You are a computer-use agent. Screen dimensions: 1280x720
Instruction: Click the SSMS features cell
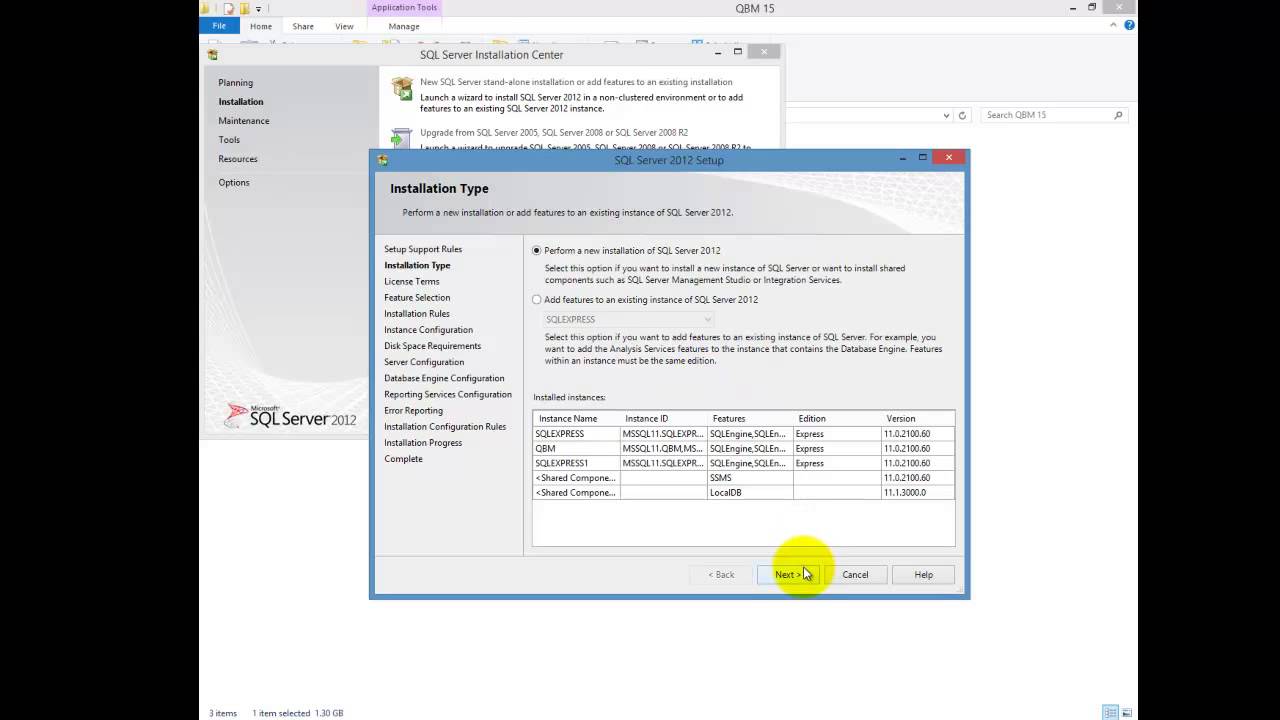click(750, 478)
